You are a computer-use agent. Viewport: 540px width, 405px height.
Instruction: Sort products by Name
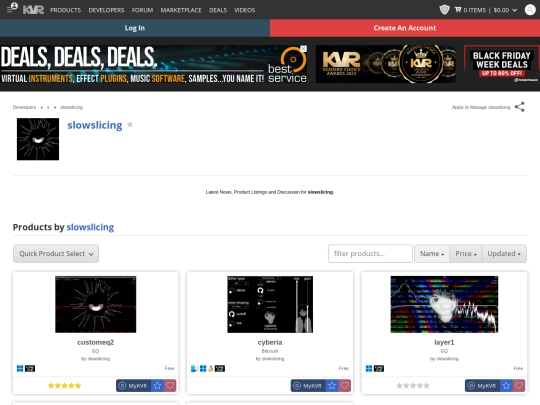(432, 254)
